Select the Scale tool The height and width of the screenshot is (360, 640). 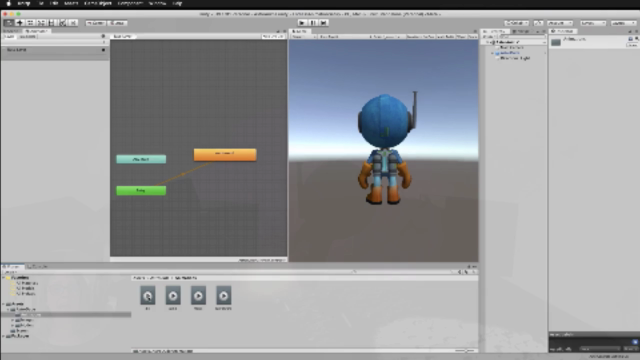click(x=41, y=23)
